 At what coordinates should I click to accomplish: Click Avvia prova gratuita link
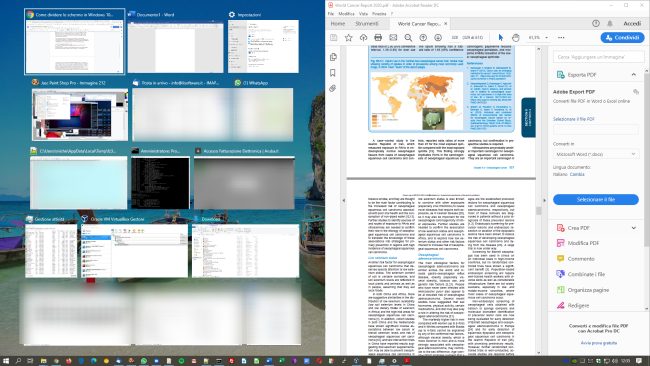point(599,343)
